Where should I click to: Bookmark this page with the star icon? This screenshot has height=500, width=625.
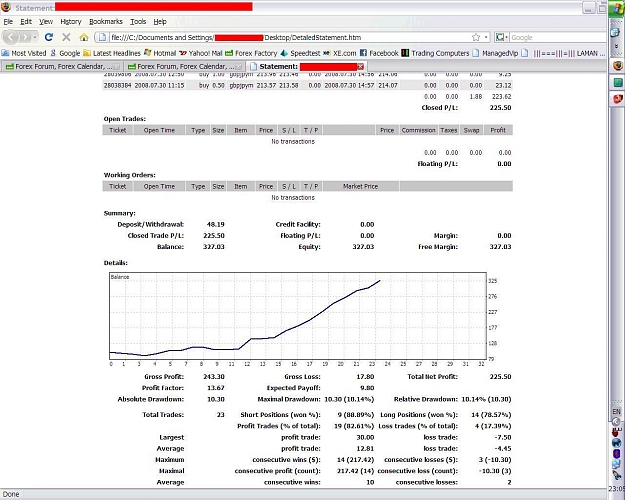[476, 37]
